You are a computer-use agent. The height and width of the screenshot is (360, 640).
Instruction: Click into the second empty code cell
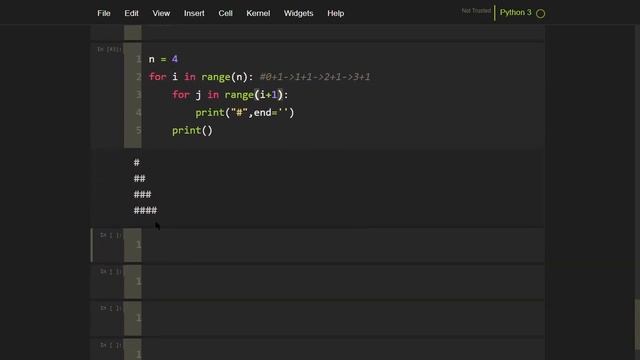point(343,282)
